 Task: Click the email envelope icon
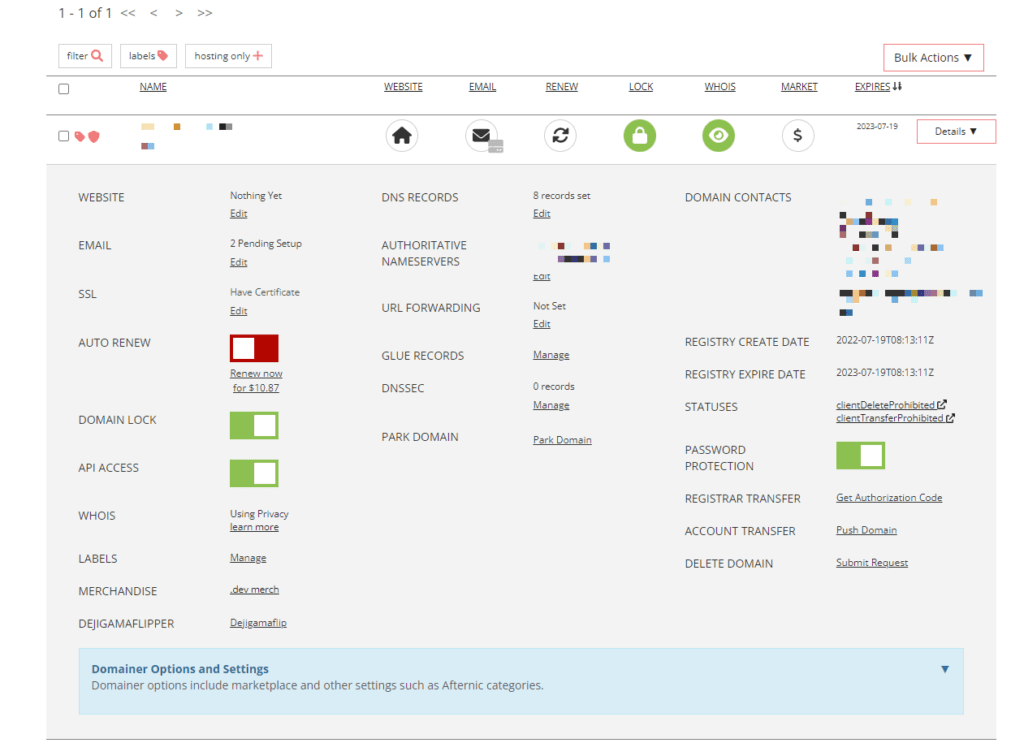click(x=482, y=135)
